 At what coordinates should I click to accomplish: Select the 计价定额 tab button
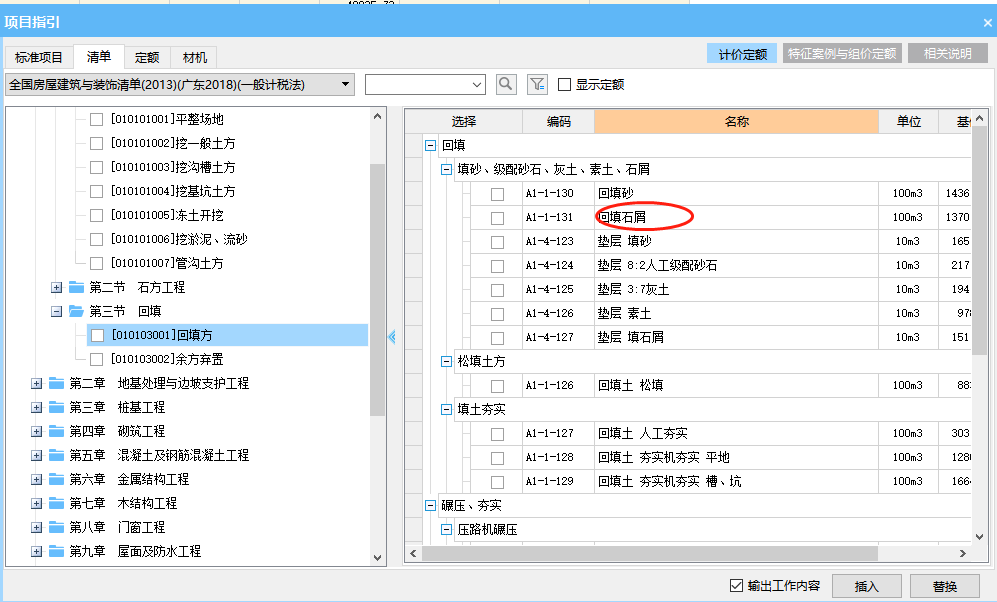[x=743, y=54]
